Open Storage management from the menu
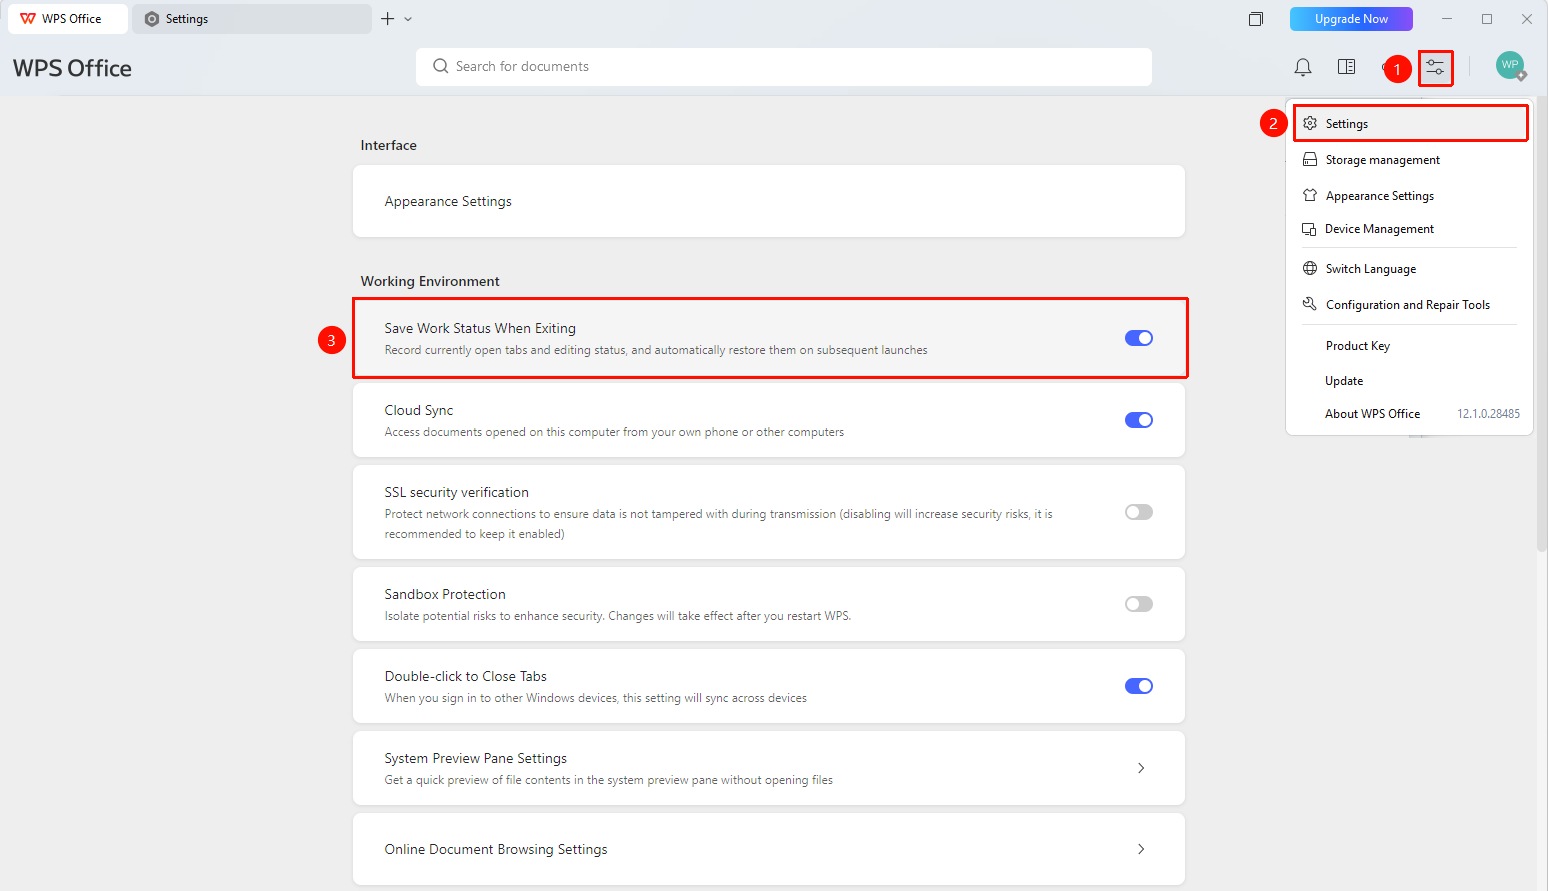Screen dimensions: 1548x891 click(1411, 160)
